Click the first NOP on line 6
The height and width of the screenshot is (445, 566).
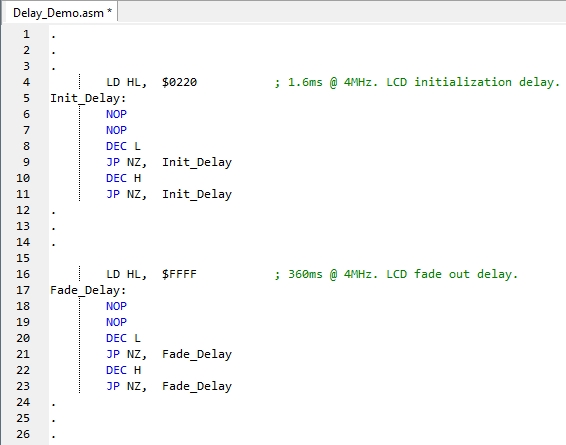tap(116, 114)
